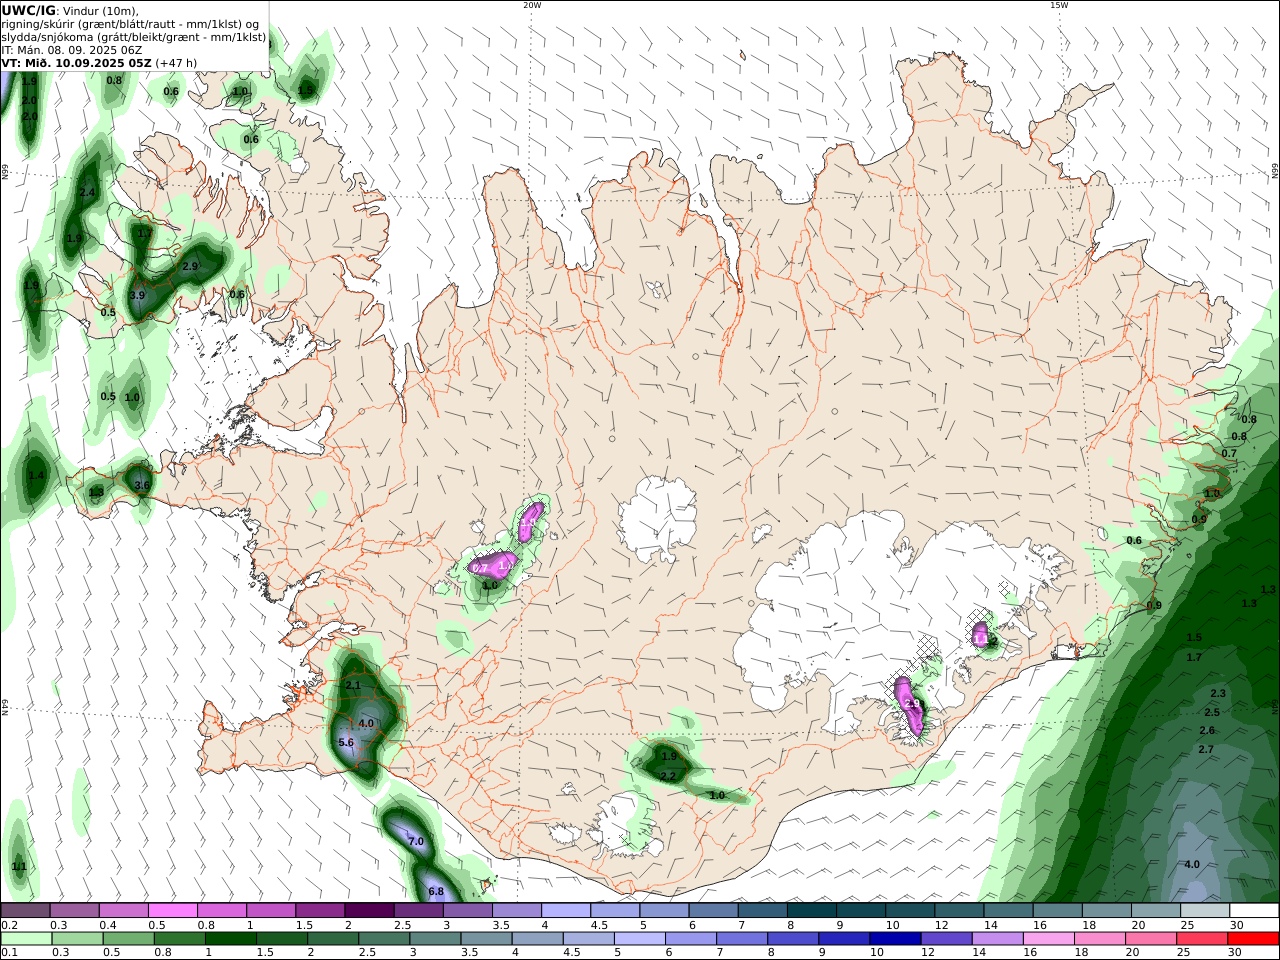Click the '2.6' value in the southeast sea
1280x960 pixels.
pyautogui.click(x=1207, y=731)
